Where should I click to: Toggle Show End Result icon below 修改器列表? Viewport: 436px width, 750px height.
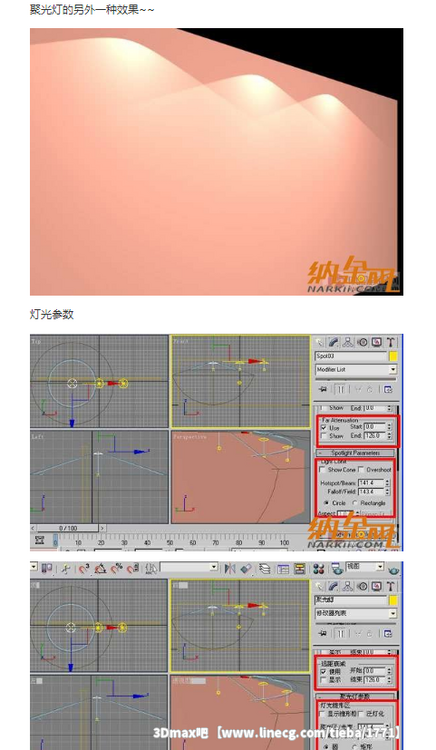pyautogui.click(x=341, y=633)
